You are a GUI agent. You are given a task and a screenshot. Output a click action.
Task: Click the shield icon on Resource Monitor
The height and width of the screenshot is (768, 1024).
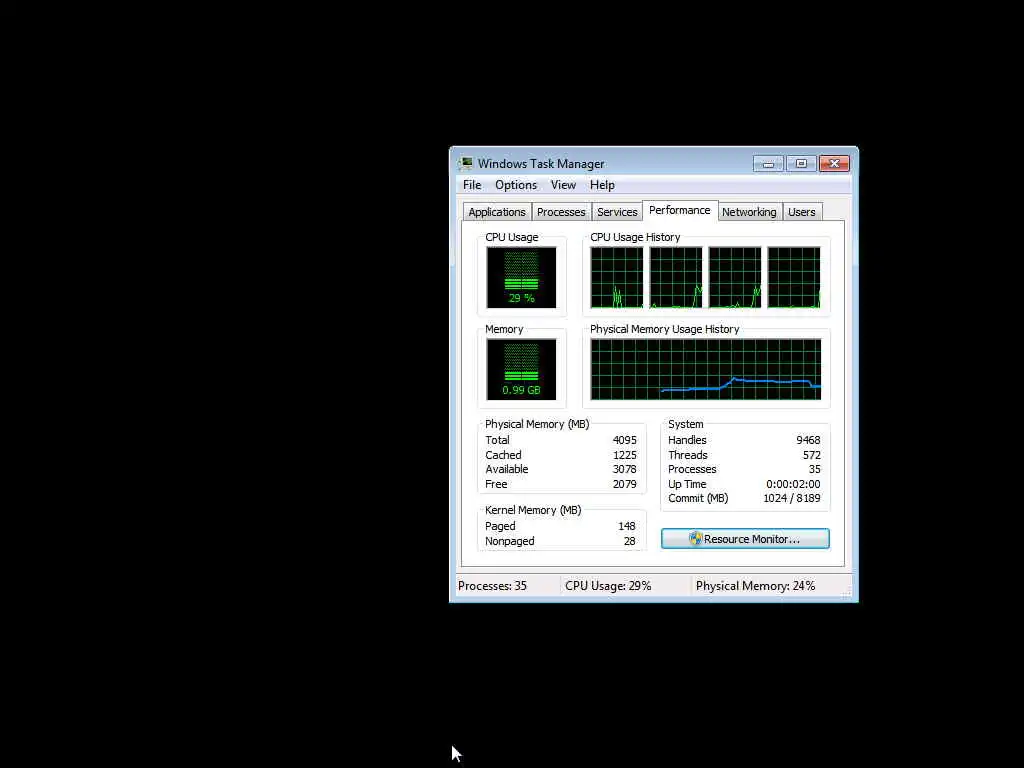[x=695, y=539]
